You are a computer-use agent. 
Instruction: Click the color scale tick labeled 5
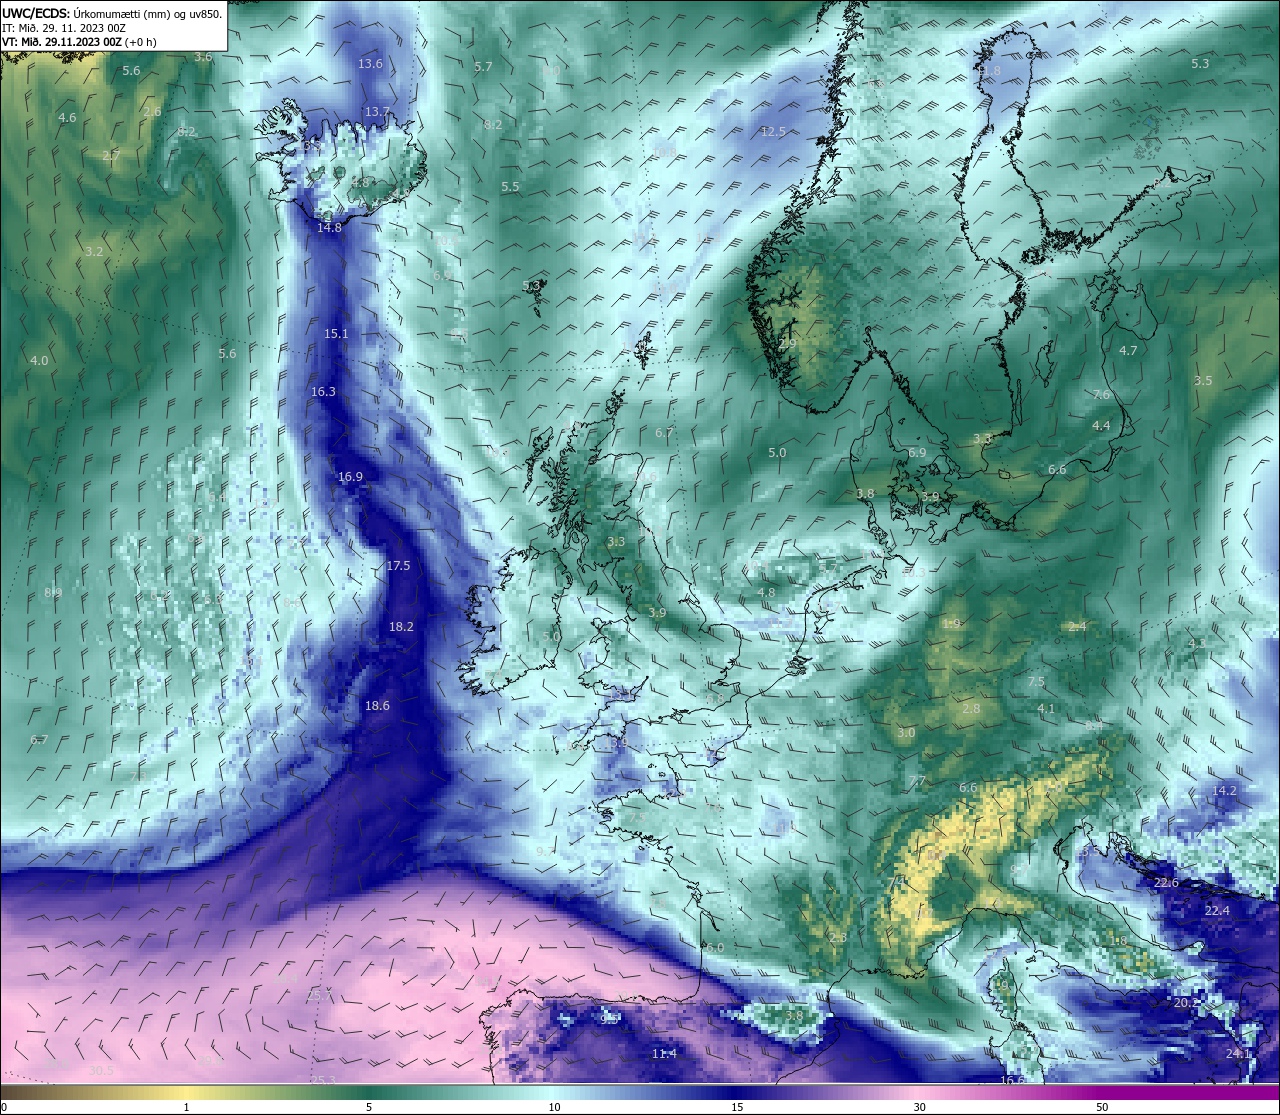click(369, 1107)
